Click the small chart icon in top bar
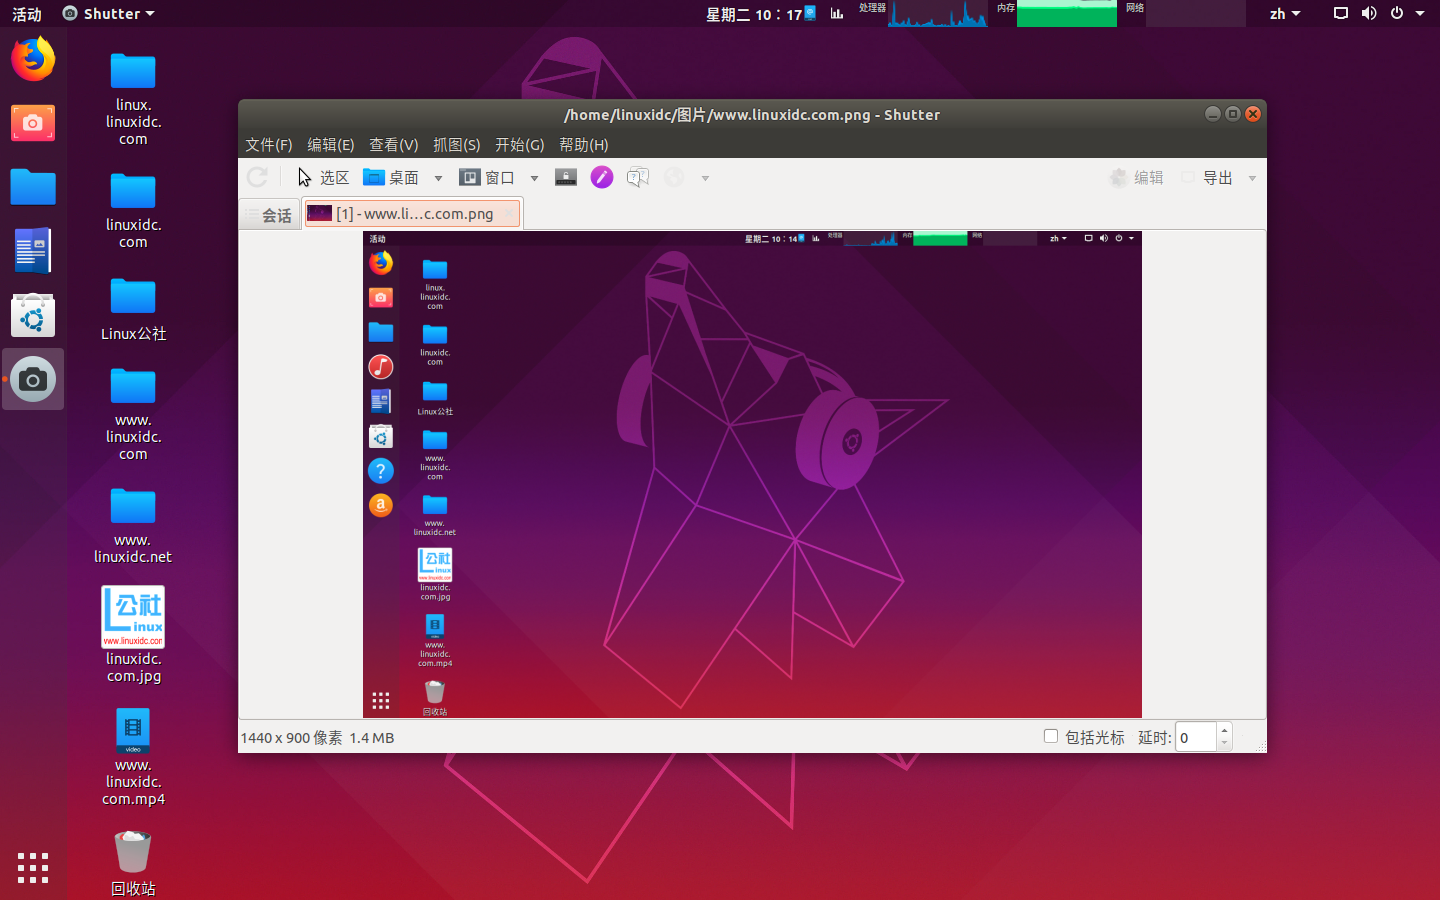 pos(837,14)
